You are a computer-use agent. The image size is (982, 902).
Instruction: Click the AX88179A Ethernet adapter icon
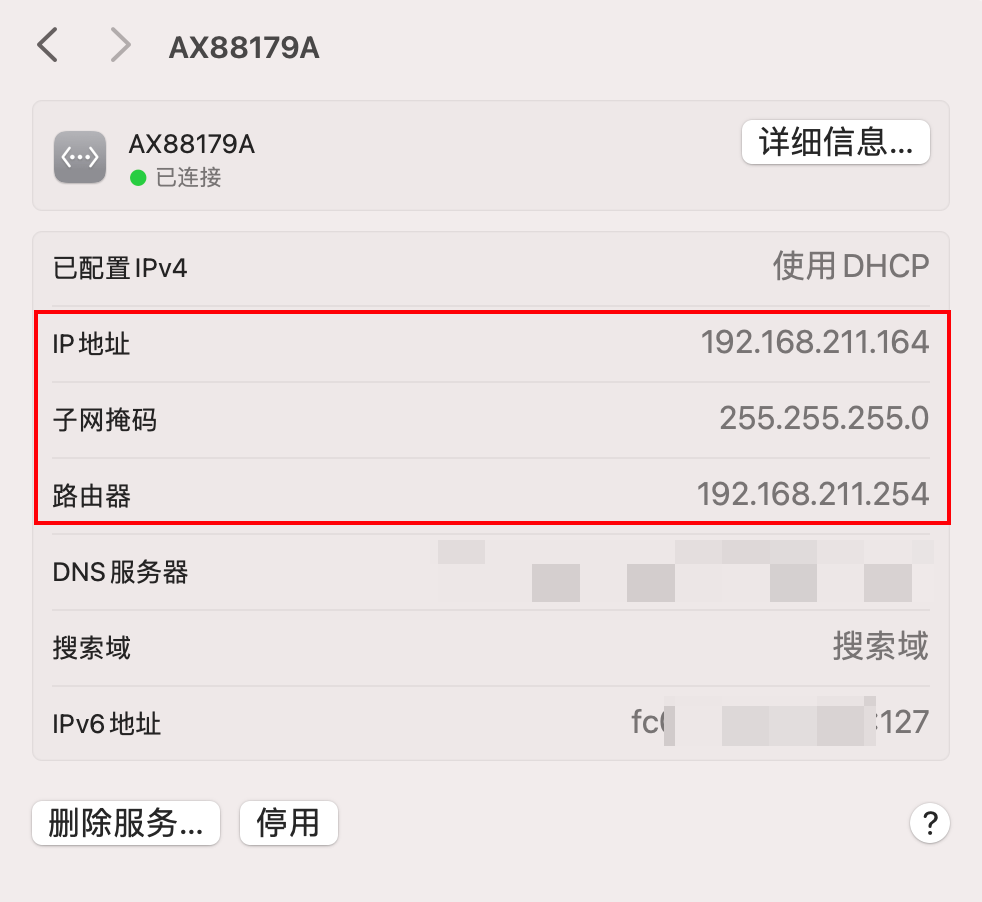pyautogui.click(x=80, y=157)
